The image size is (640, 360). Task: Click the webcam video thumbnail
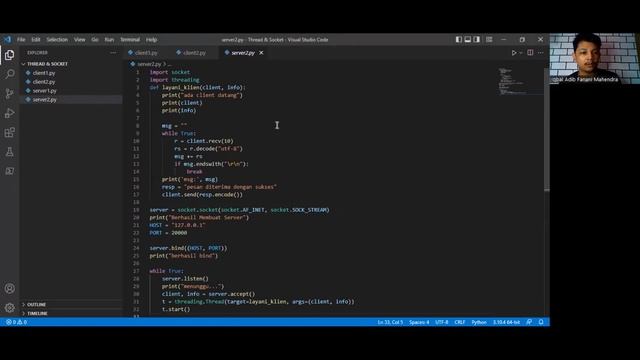[x=595, y=58]
